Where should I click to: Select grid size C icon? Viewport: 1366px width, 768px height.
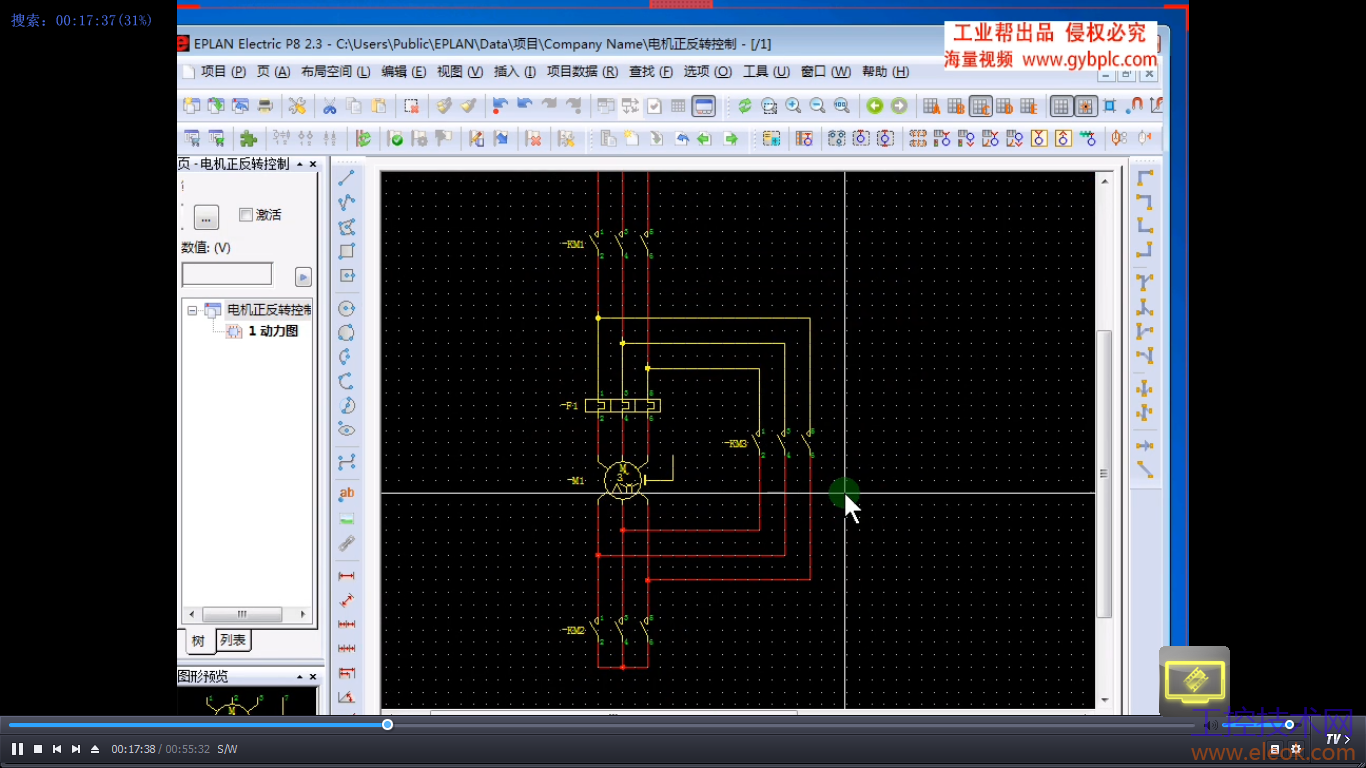pos(981,106)
